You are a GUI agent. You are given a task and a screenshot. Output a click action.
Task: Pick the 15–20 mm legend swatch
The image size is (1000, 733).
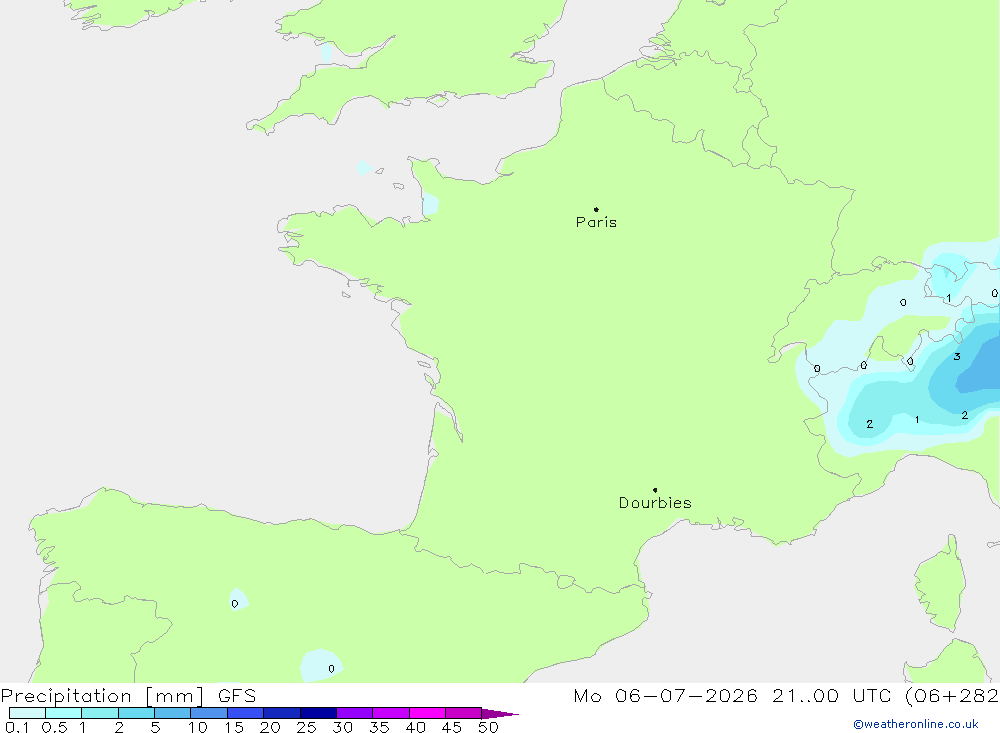click(x=246, y=713)
